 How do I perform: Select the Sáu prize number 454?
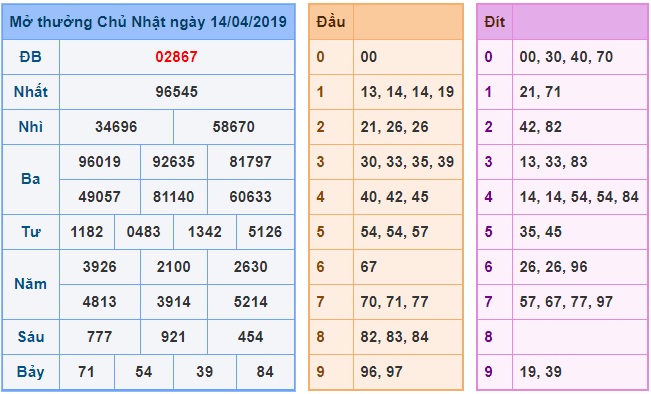pyautogui.click(x=250, y=336)
